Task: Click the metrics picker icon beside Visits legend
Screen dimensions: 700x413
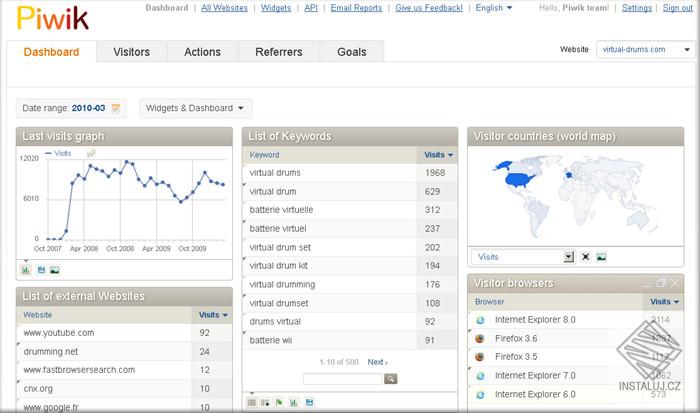Action: click(91, 153)
